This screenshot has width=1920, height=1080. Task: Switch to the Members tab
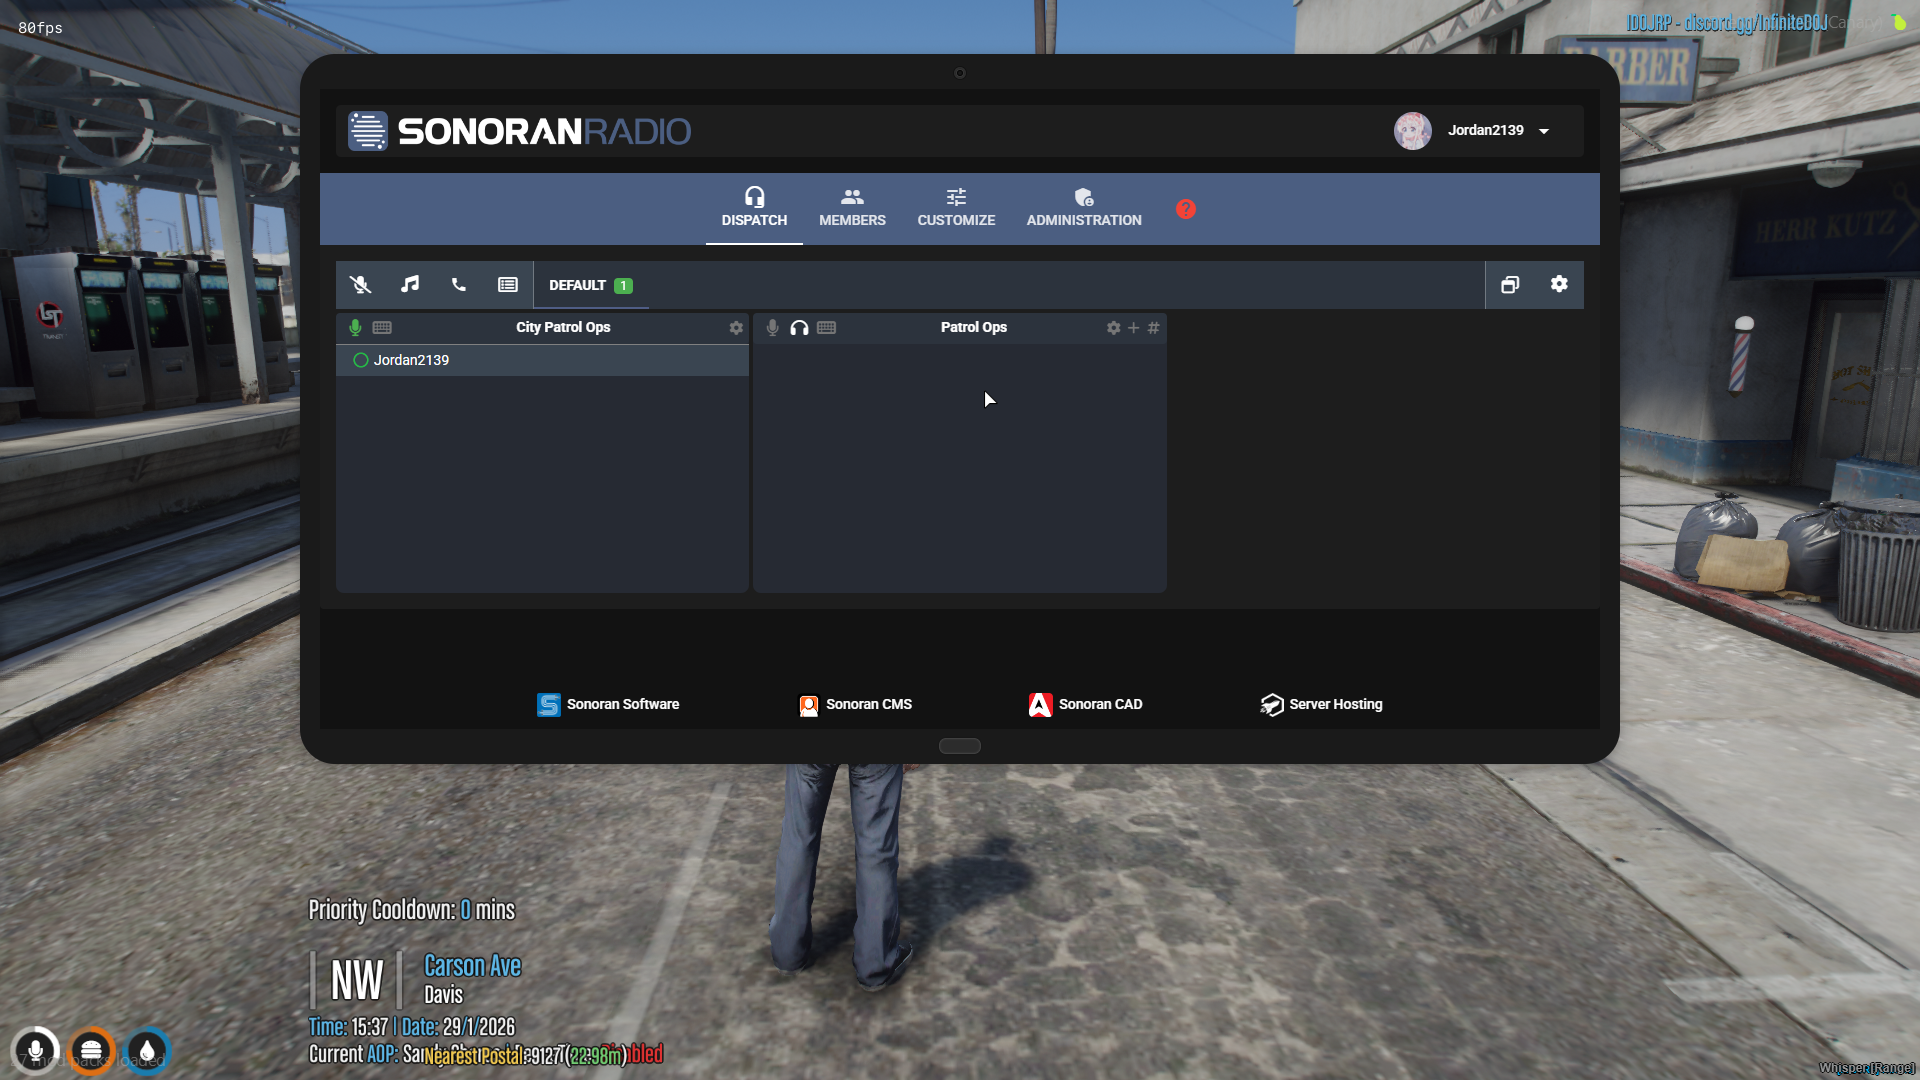(852, 207)
